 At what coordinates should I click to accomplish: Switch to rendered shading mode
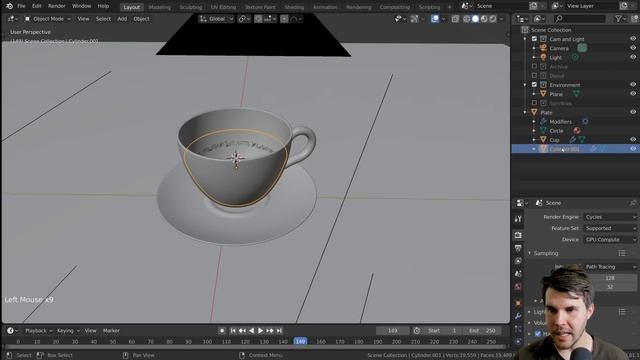[x=493, y=19]
